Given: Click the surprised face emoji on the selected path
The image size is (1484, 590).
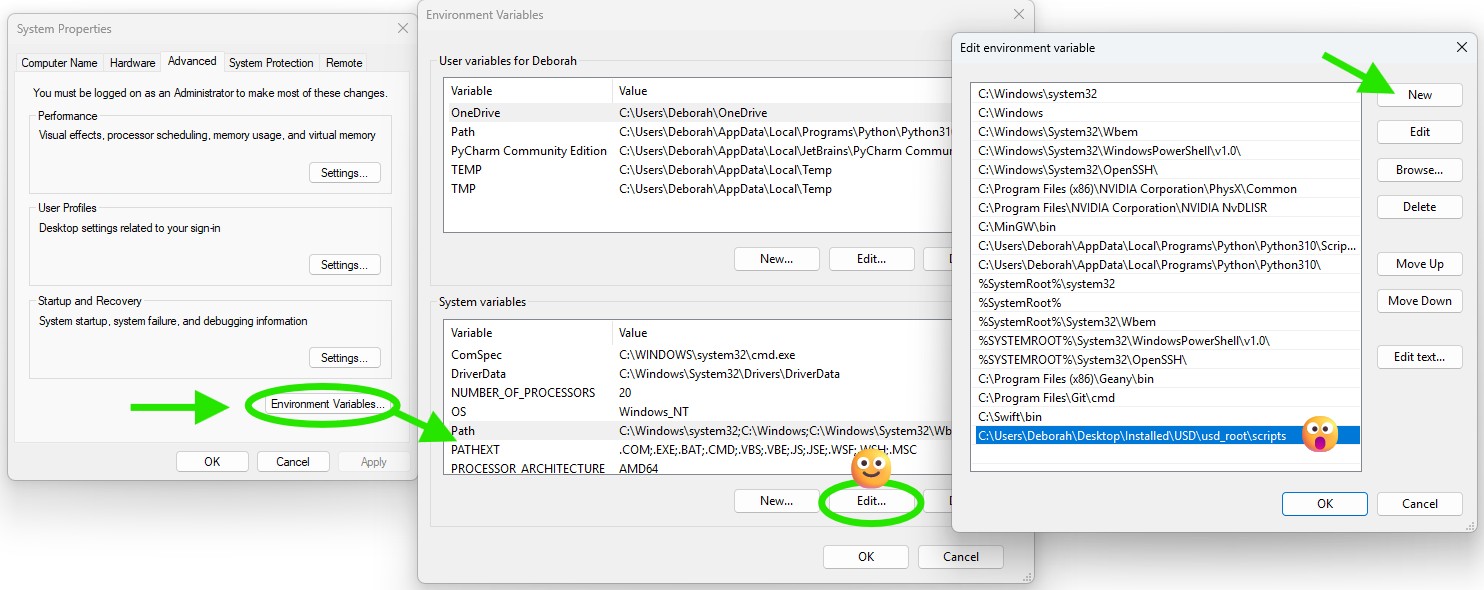Looking at the screenshot, I should click(1320, 435).
